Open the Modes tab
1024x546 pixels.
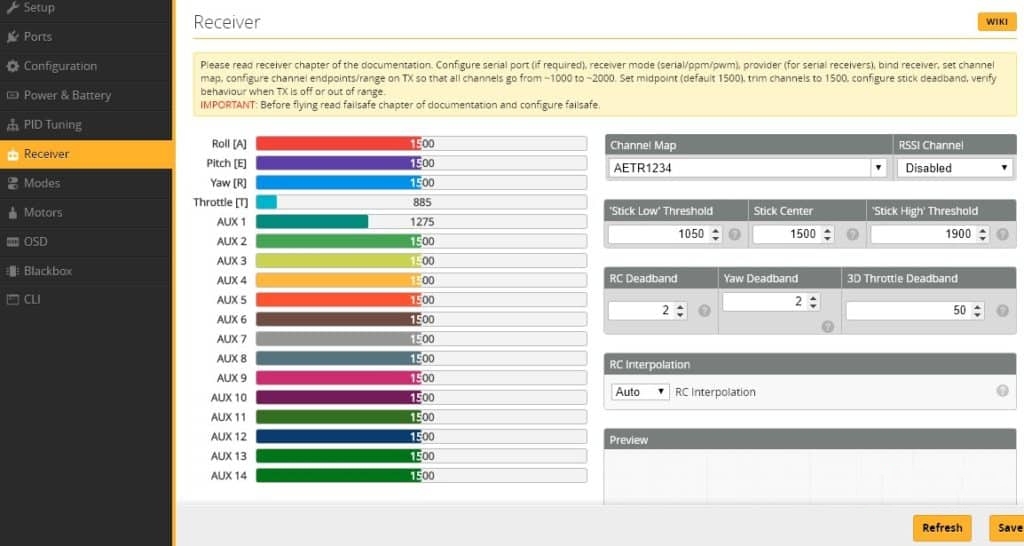coord(86,184)
